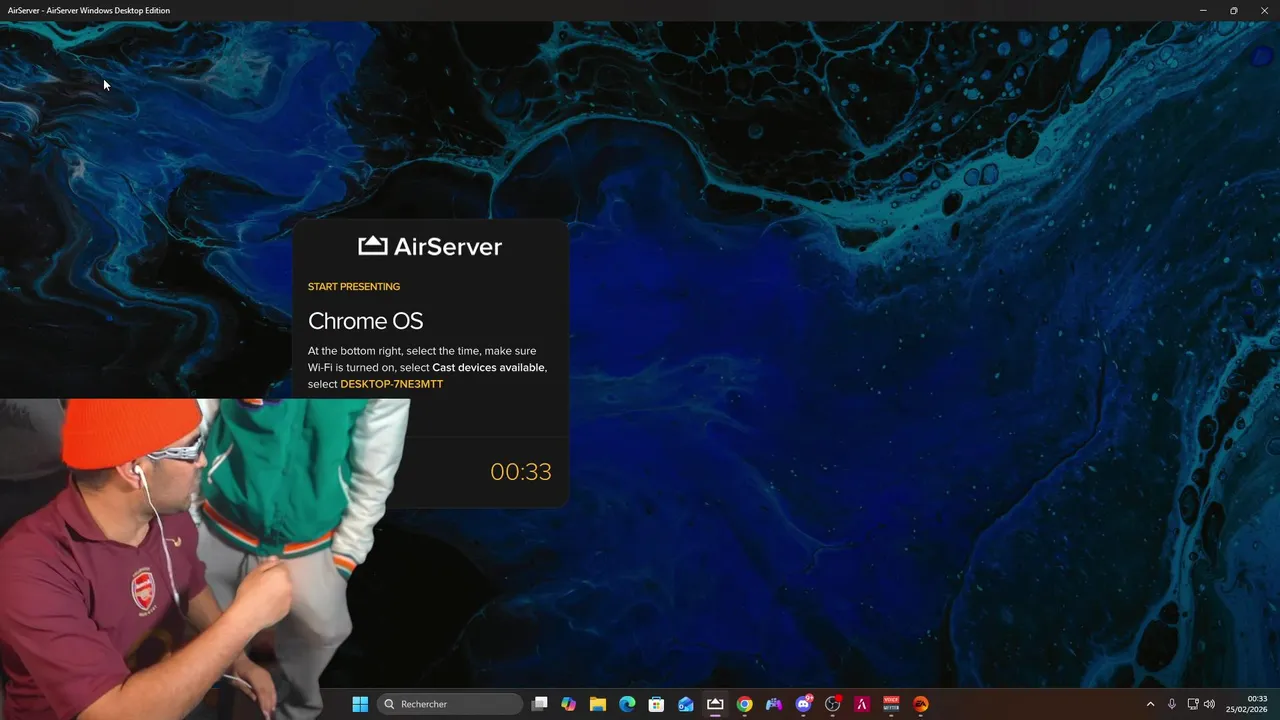The height and width of the screenshot is (720, 1280).
Task: Launch Copilot from the taskbar
Action: pos(569,704)
